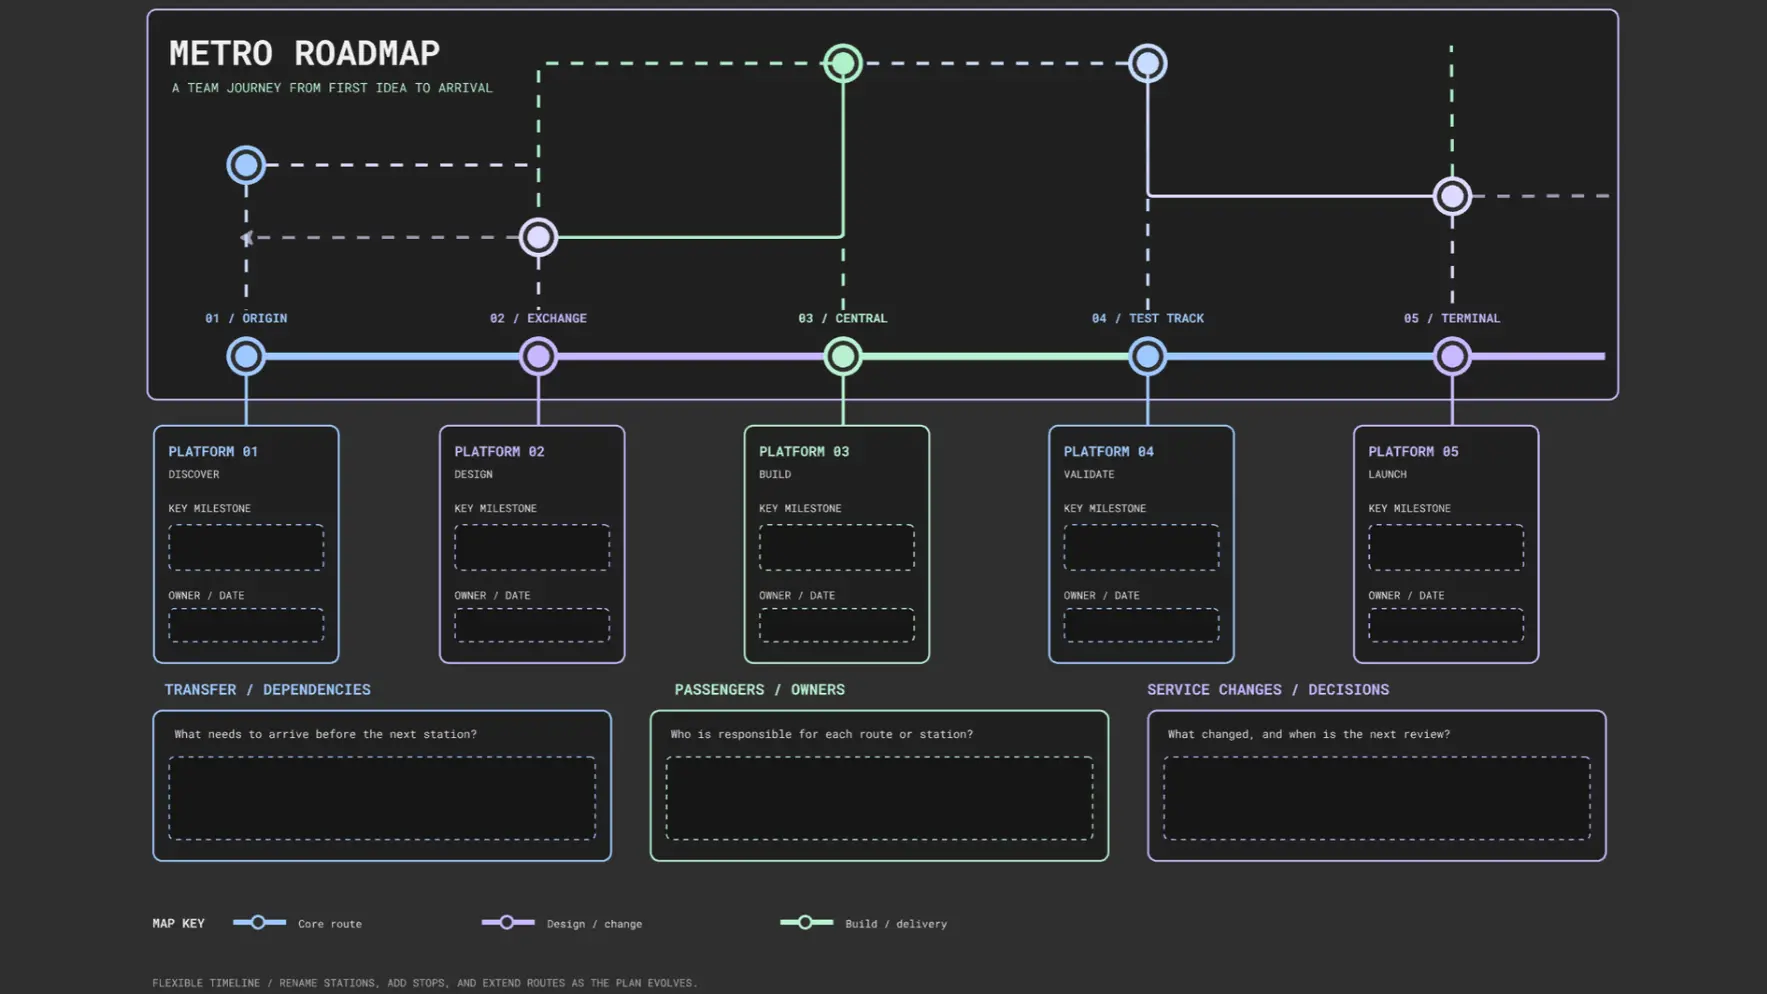
Task: Click the Core route legend symbol
Action: pyautogui.click(x=259, y=922)
